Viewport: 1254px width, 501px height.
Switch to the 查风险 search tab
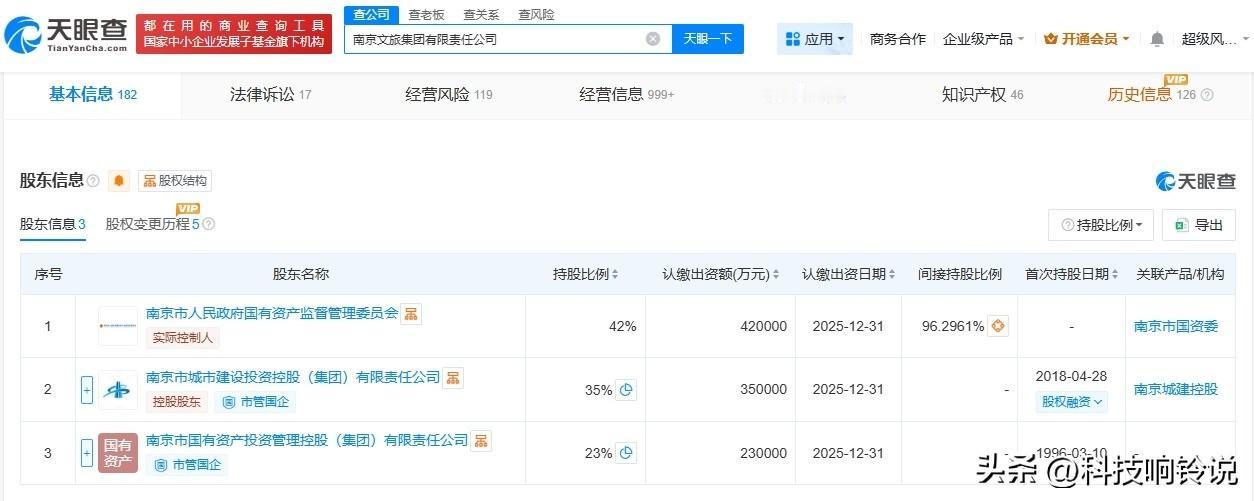tap(536, 15)
